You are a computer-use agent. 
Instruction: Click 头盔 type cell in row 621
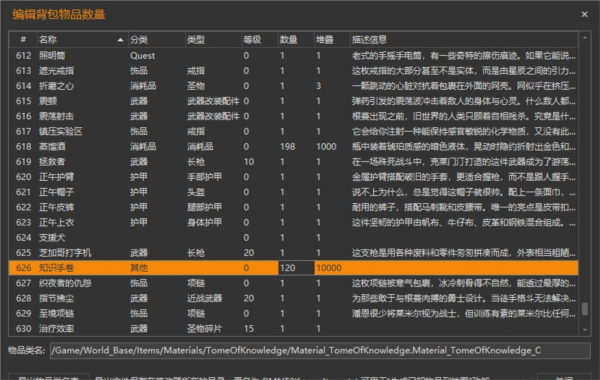196,192
